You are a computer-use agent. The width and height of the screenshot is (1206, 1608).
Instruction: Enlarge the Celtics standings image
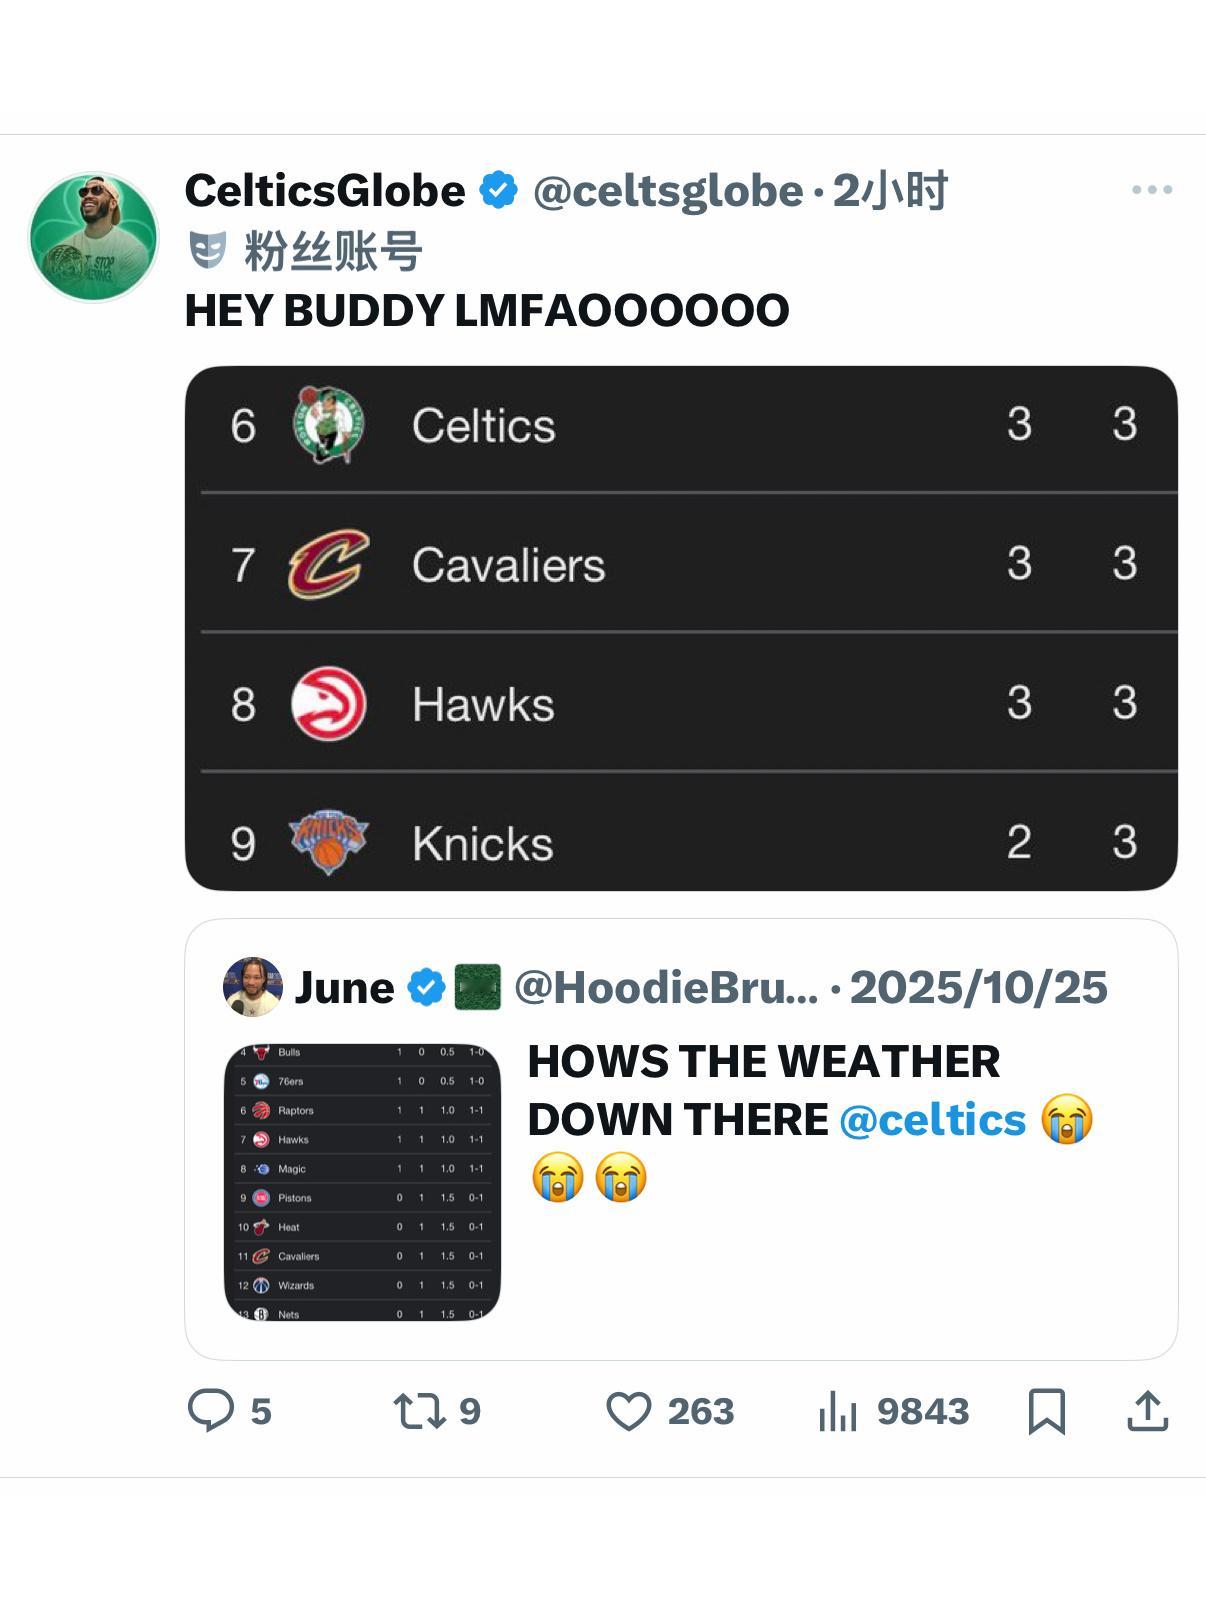[x=681, y=628]
